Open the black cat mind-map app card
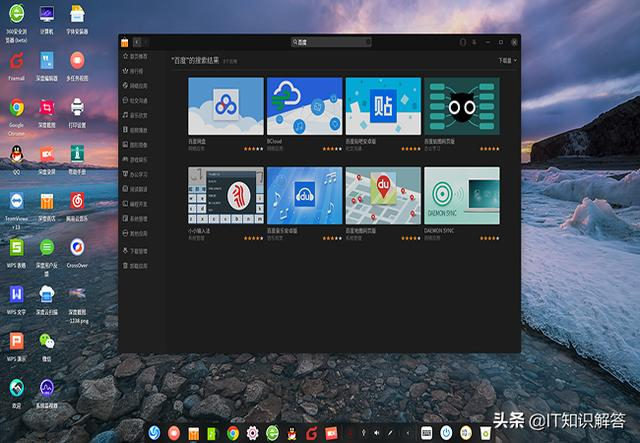Image resolution: width=640 pixels, height=443 pixels. point(462,106)
